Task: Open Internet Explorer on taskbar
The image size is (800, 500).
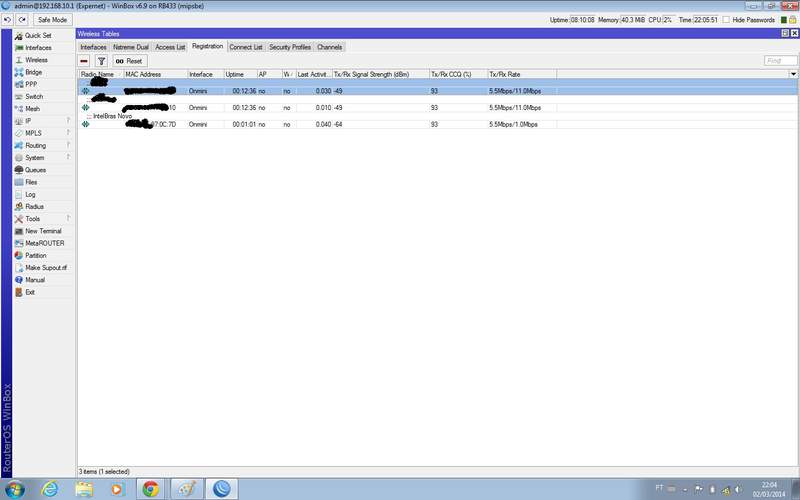Action: pyautogui.click(x=49, y=489)
